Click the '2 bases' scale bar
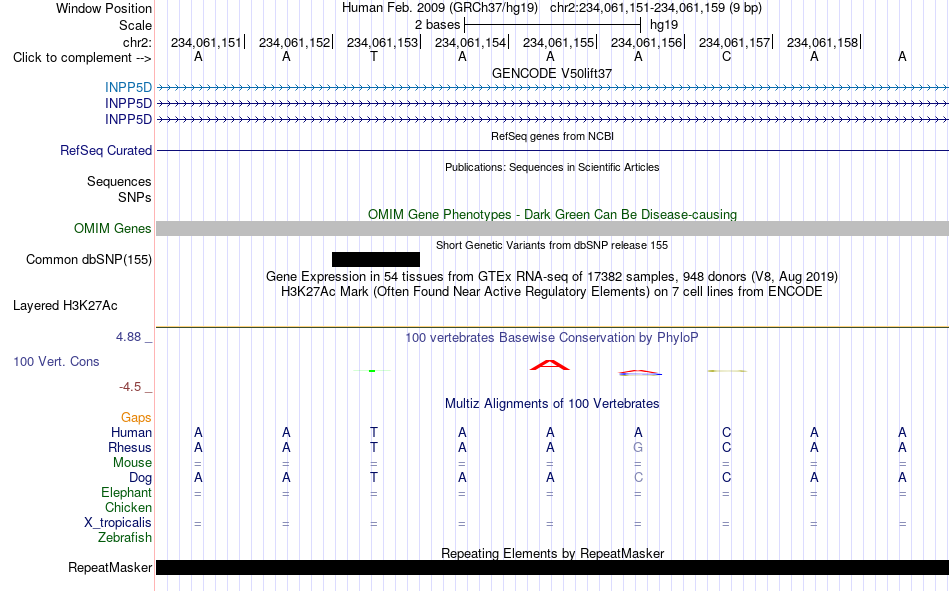 coord(552,25)
